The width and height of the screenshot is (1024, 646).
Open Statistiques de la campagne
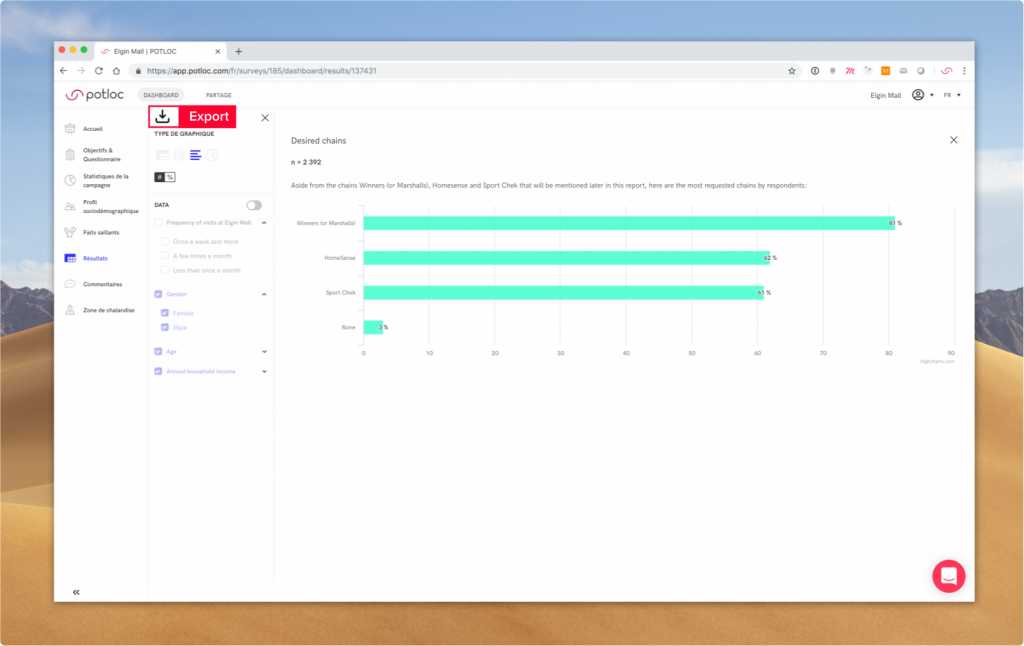click(x=106, y=180)
